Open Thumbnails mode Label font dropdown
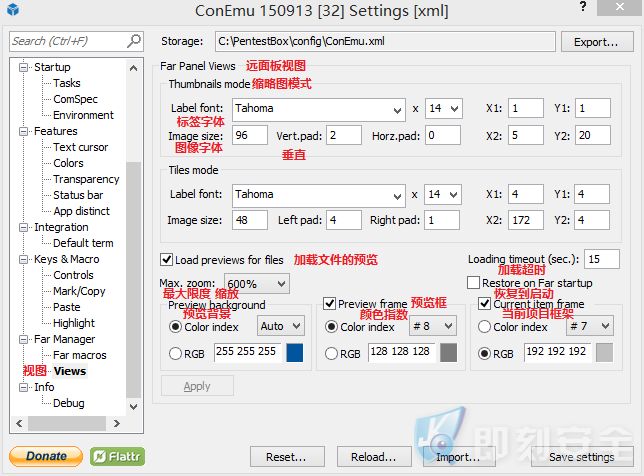The height and width of the screenshot is (476, 644). click(x=319, y=109)
